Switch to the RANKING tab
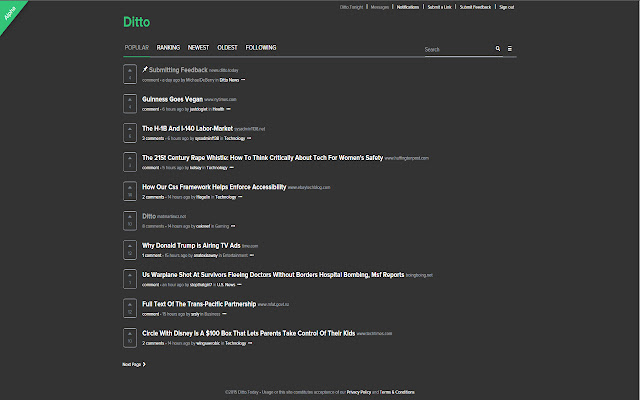The width and height of the screenshot is (640, 400). [x=168, y=48]
